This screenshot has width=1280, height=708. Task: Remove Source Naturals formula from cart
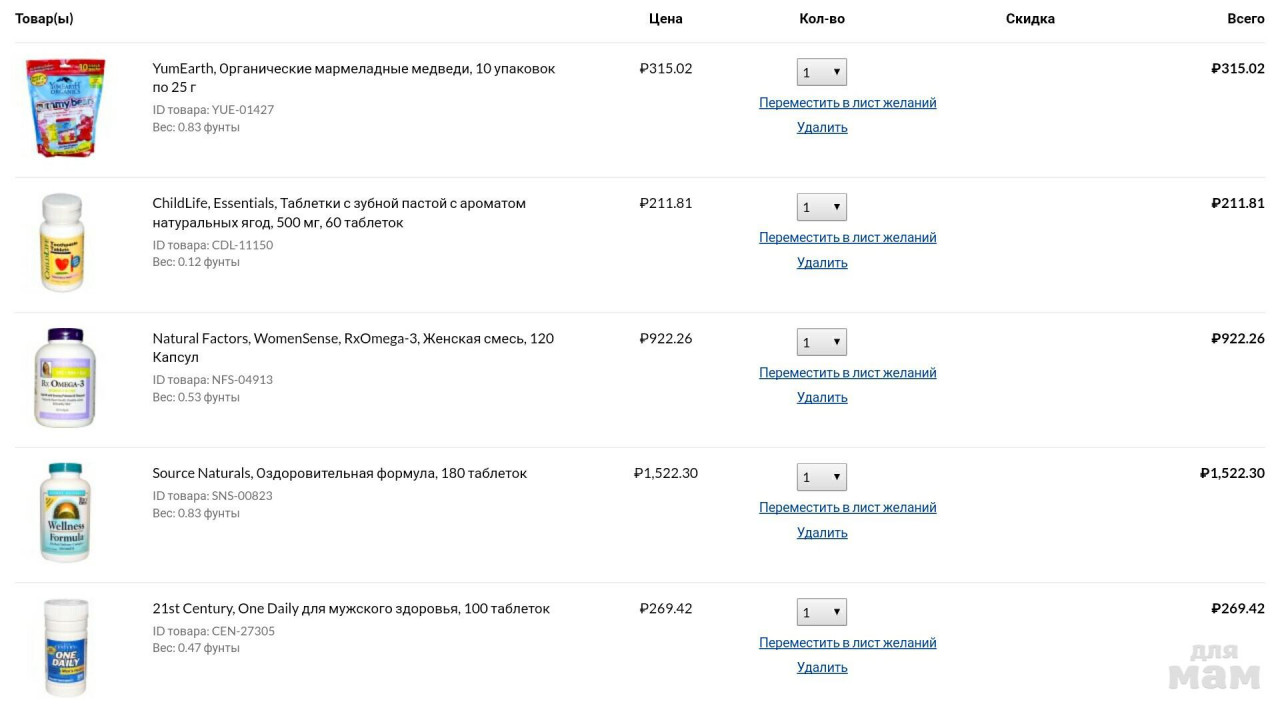[822, 533]
